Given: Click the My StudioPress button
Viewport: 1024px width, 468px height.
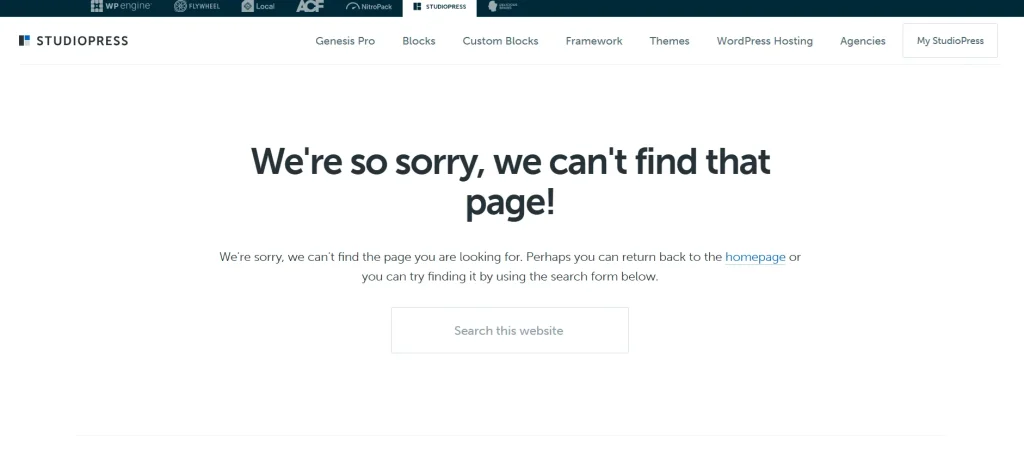Looking at the screenshot, I should [950, 40].
